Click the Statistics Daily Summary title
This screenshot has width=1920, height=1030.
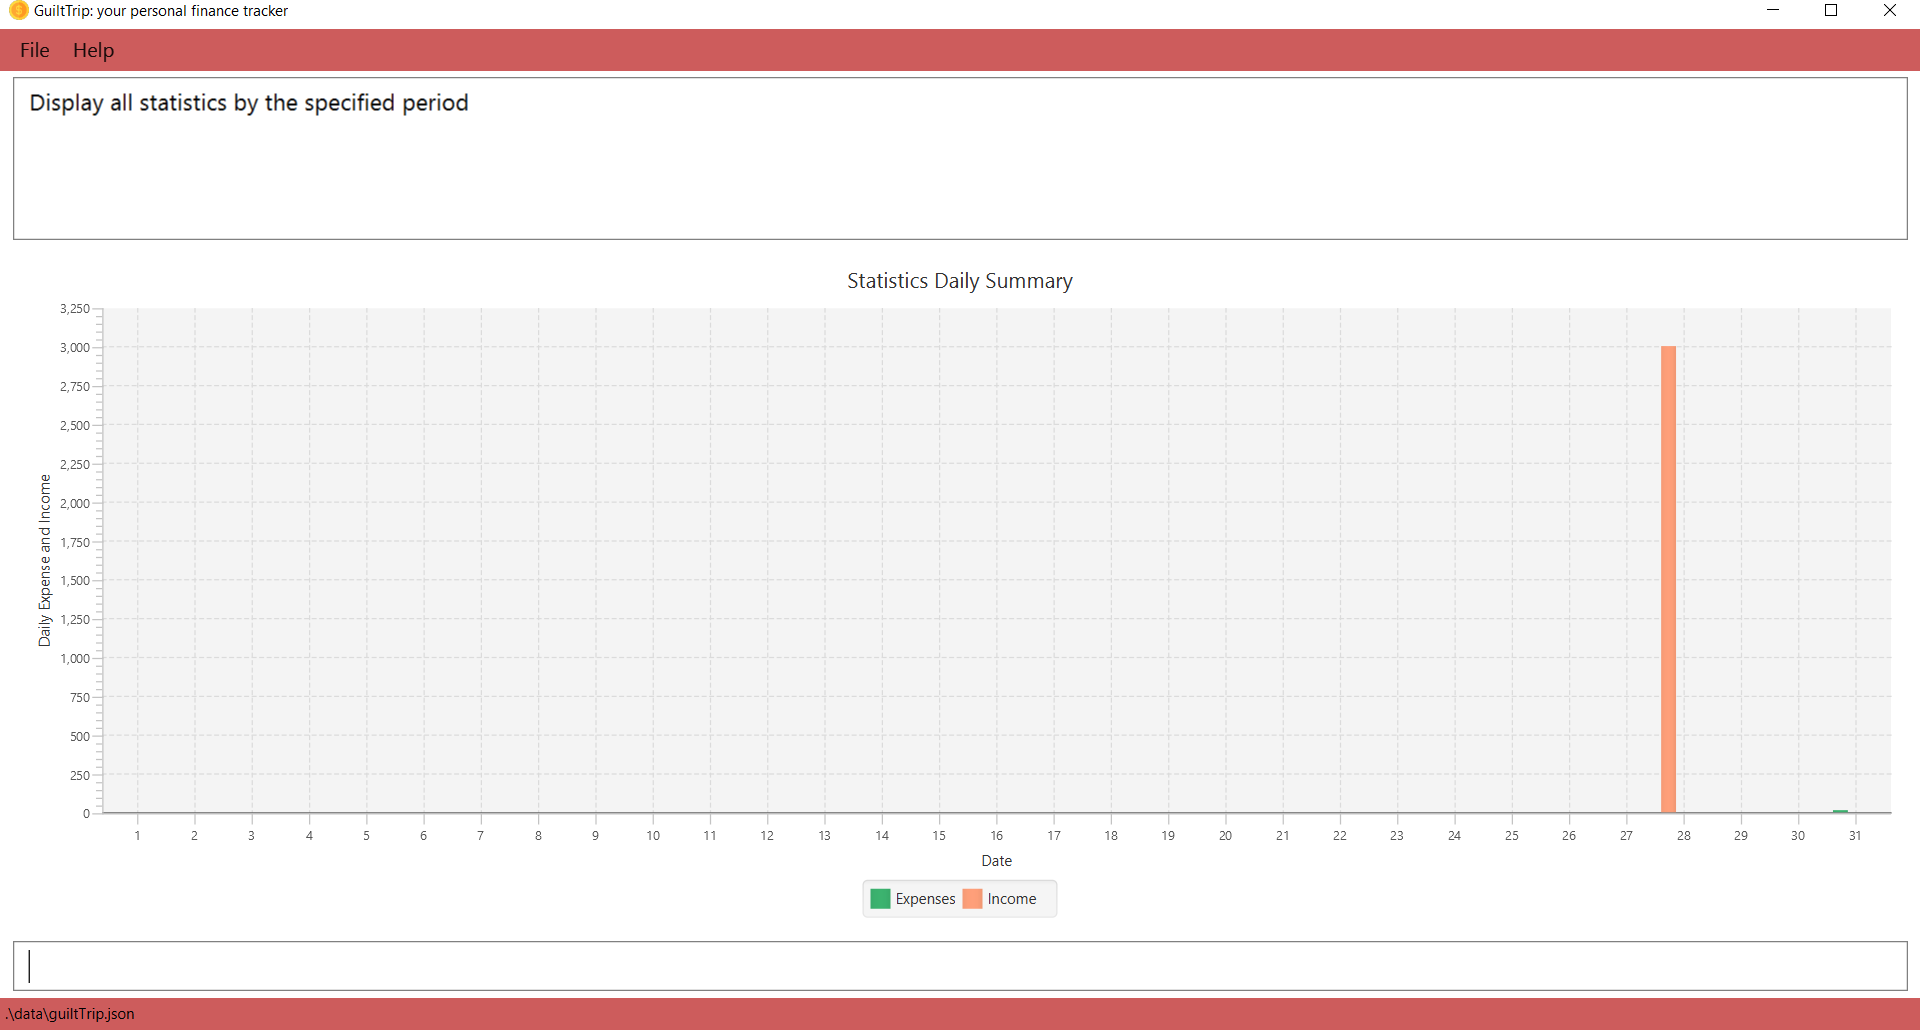tap(960, 281)
